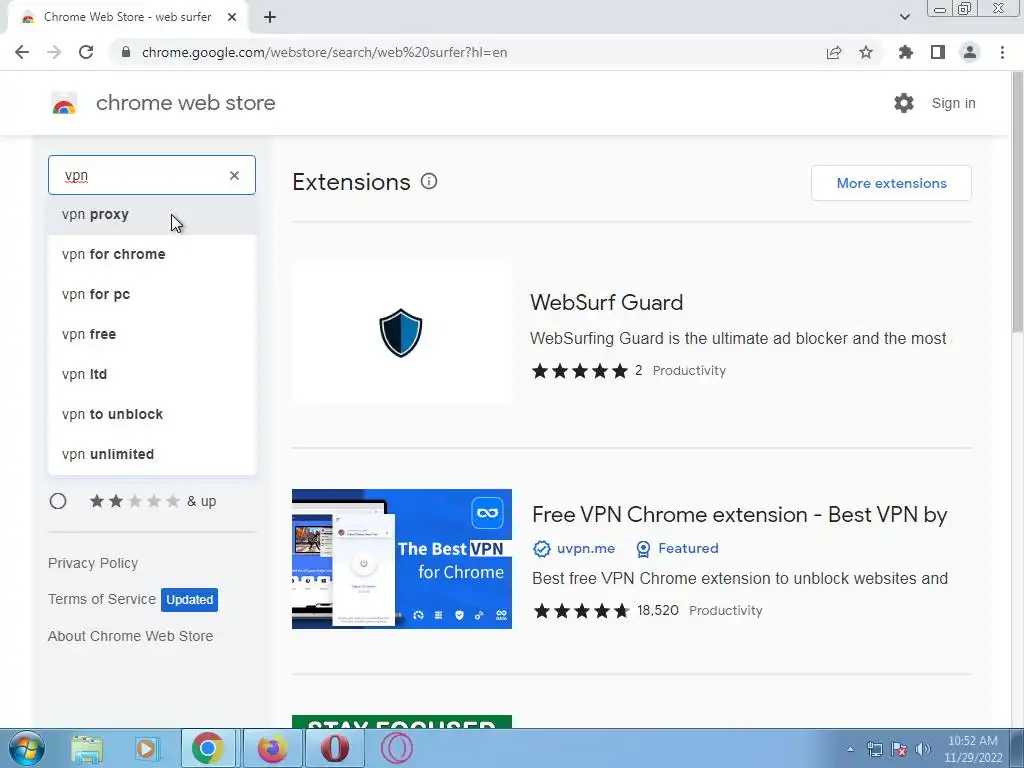
Task: Launch Firefox from the taskbar
Action: coord(272,748)
